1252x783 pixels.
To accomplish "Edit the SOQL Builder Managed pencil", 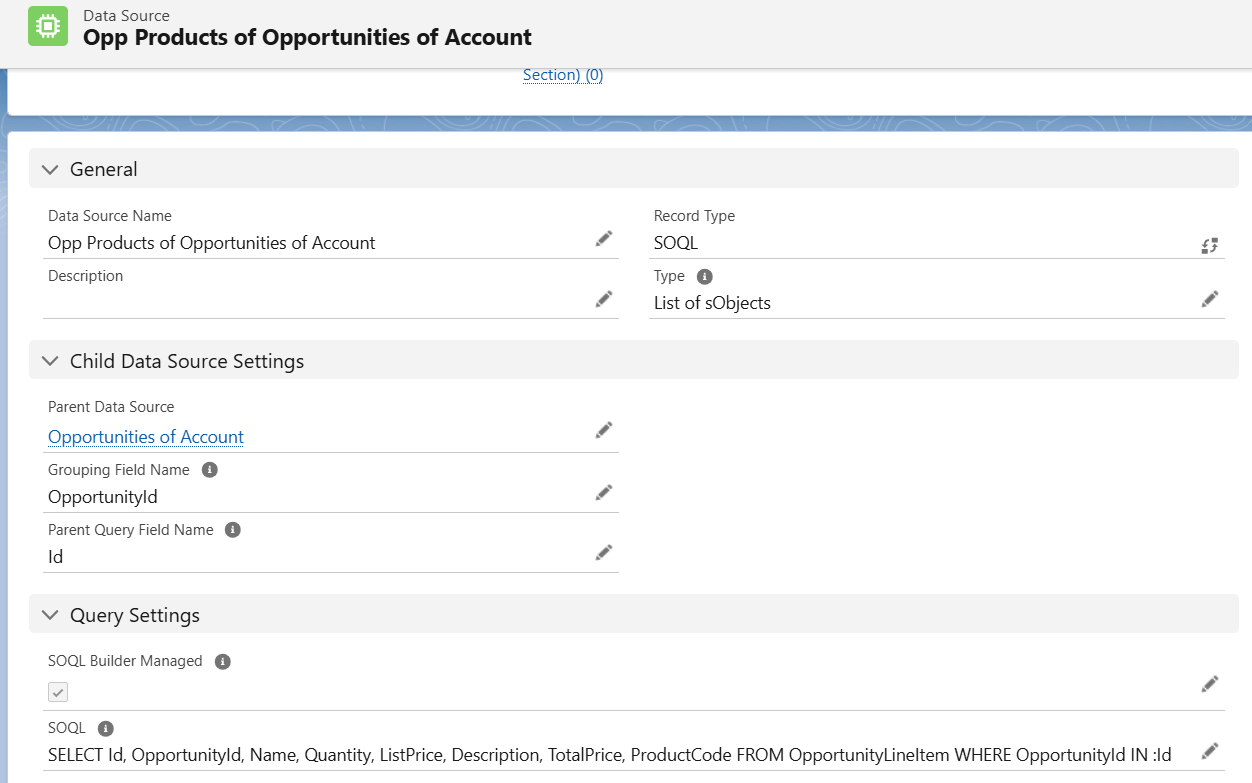I will pos(1209,684).
